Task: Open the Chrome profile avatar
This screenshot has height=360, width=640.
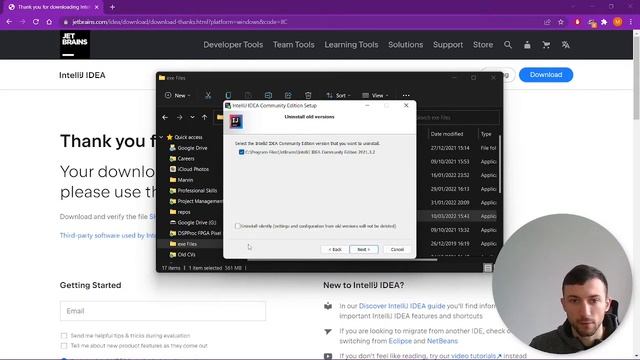Action: 618,22
